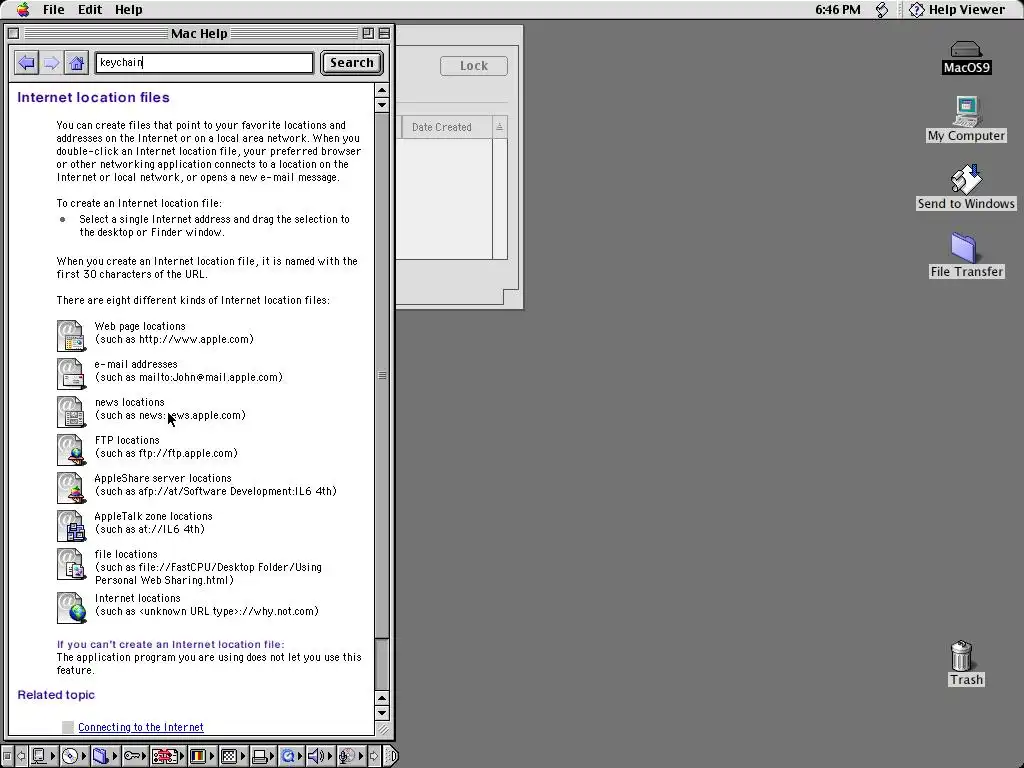
Task: Open the Remote Access control strip module
Action: coord(168,756)
